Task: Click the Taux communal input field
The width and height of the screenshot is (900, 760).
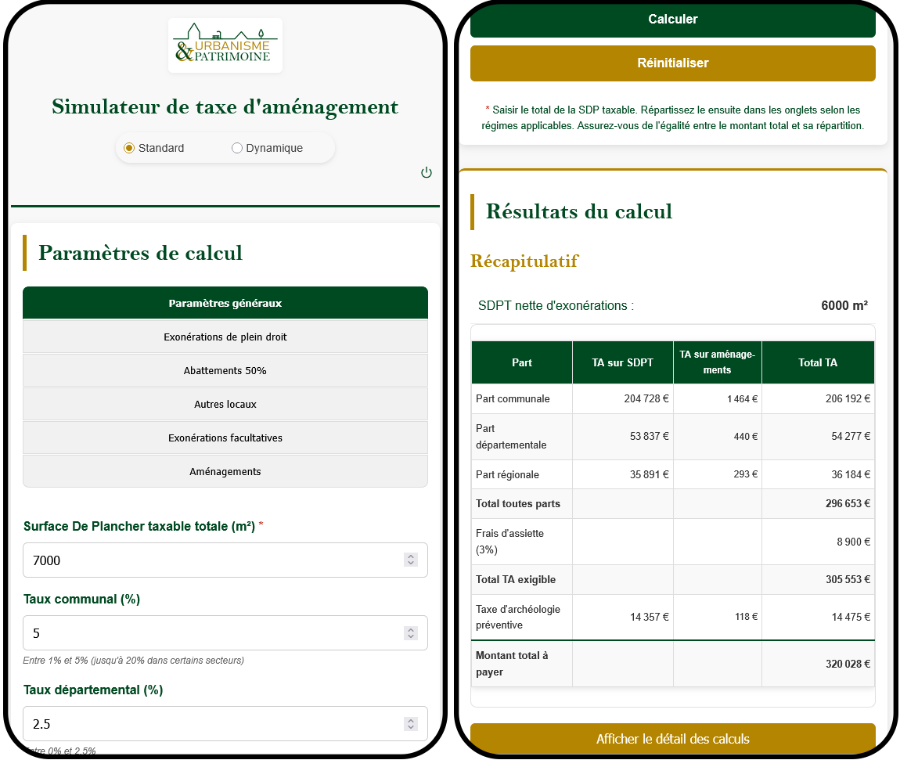Action: [x=210, y=633]
